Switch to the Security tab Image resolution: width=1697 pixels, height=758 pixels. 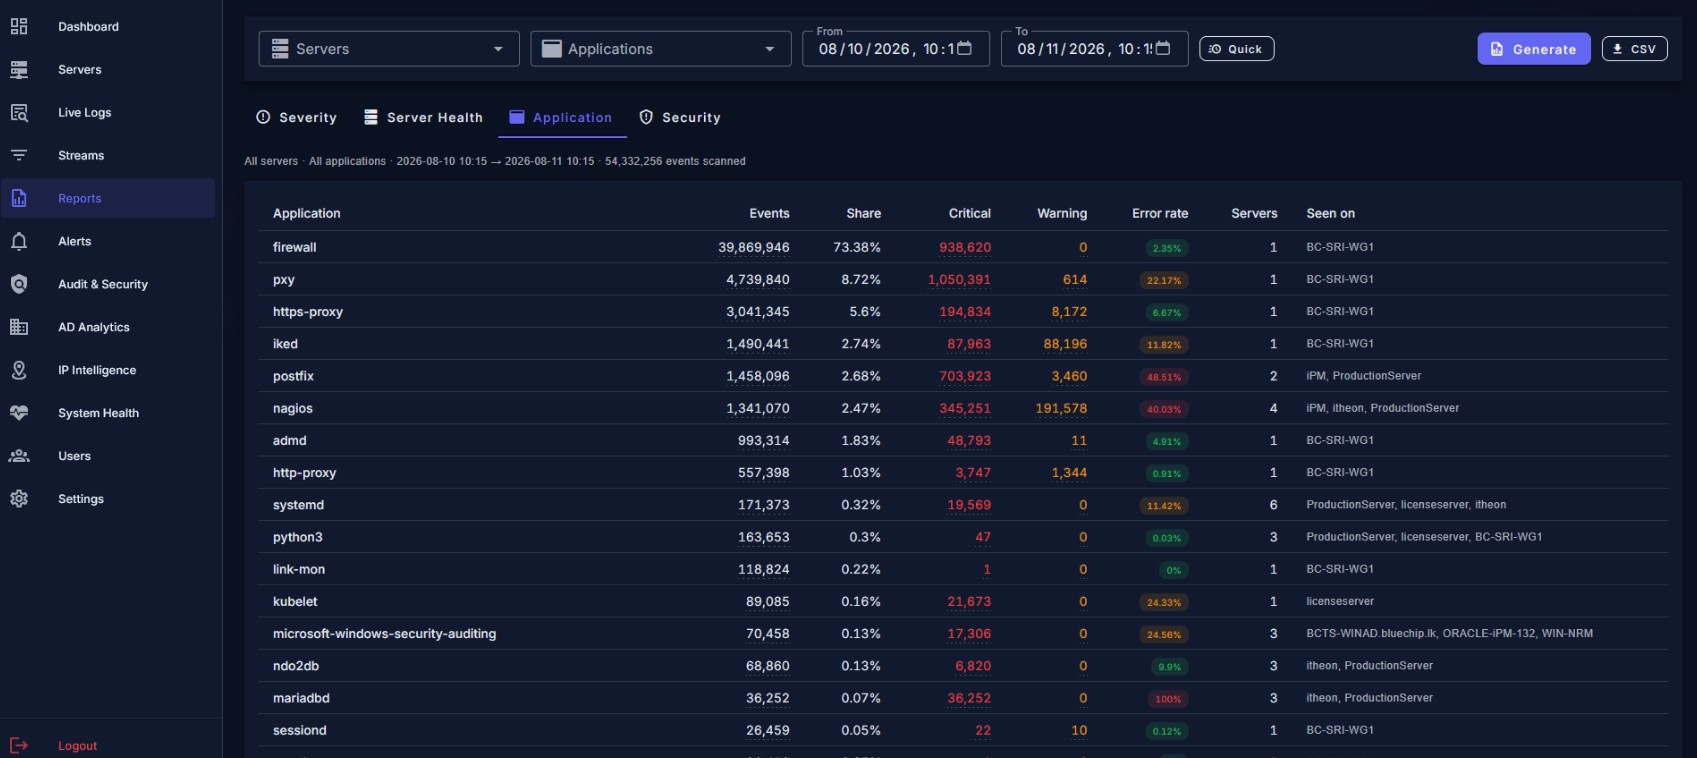tap(680, 117)
